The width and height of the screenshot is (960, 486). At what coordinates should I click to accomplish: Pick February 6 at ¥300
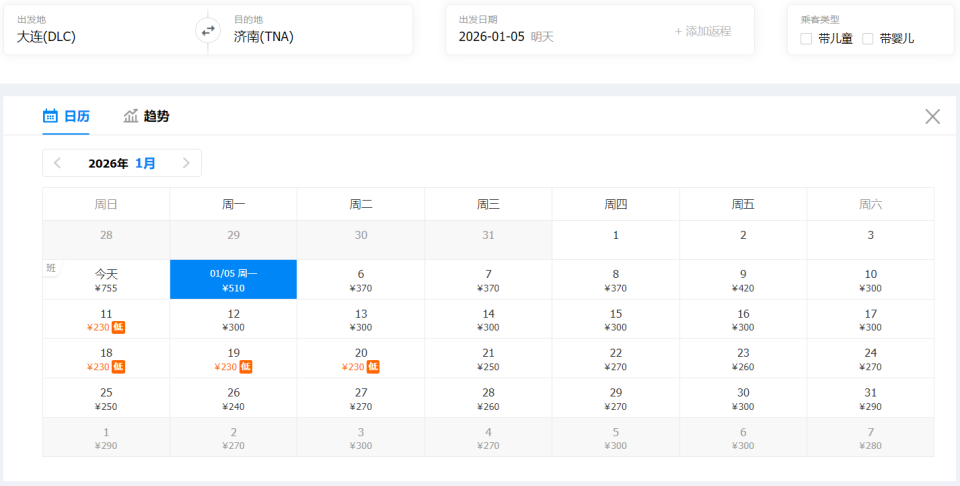pos(743,438)
